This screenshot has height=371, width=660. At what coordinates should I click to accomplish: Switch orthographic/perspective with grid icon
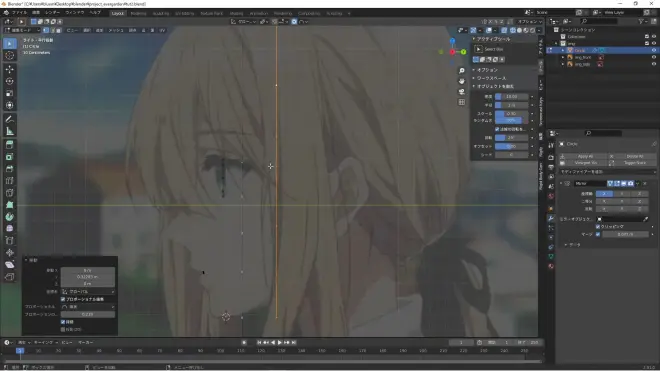462,102
